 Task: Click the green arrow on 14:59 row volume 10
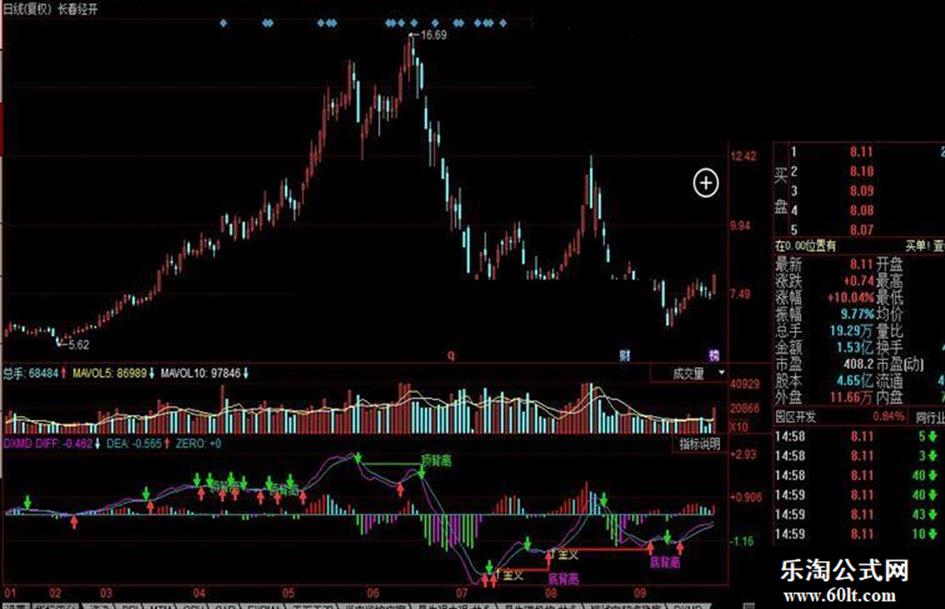pyautogui.click(x=932, y=534)
